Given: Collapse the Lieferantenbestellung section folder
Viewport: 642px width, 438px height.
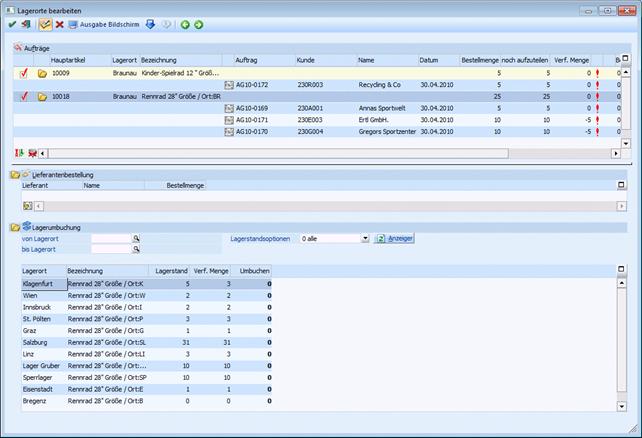Looking at the screenshot, I should point(15,174).
